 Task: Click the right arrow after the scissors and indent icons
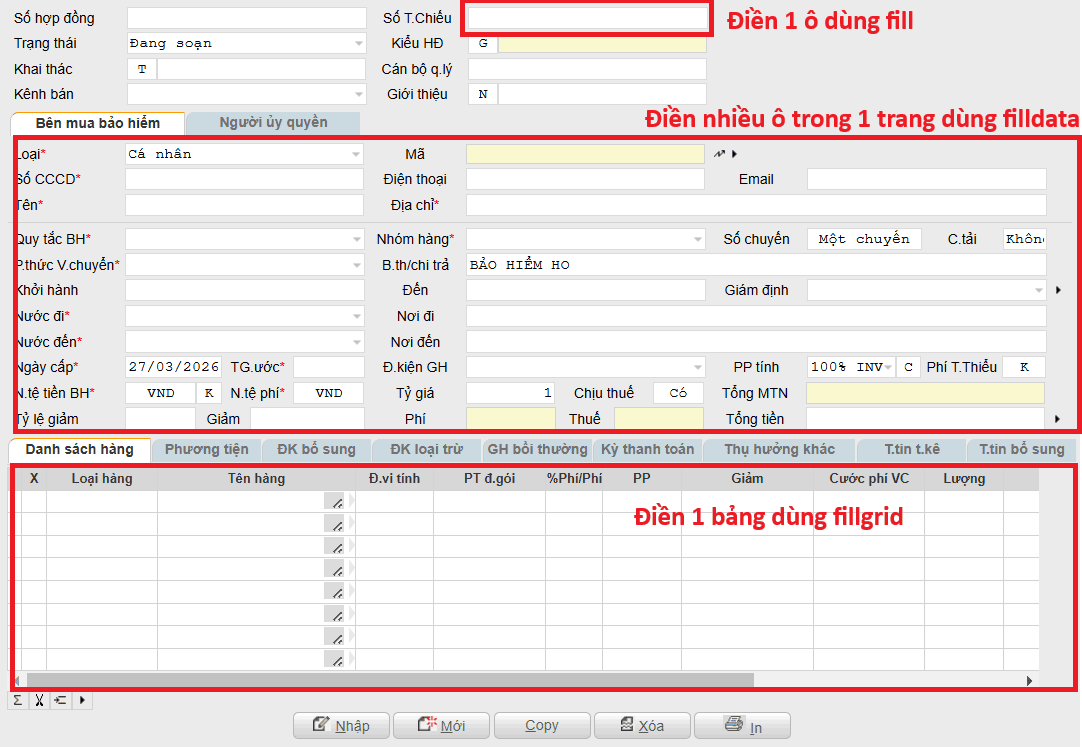coord(82,700)
